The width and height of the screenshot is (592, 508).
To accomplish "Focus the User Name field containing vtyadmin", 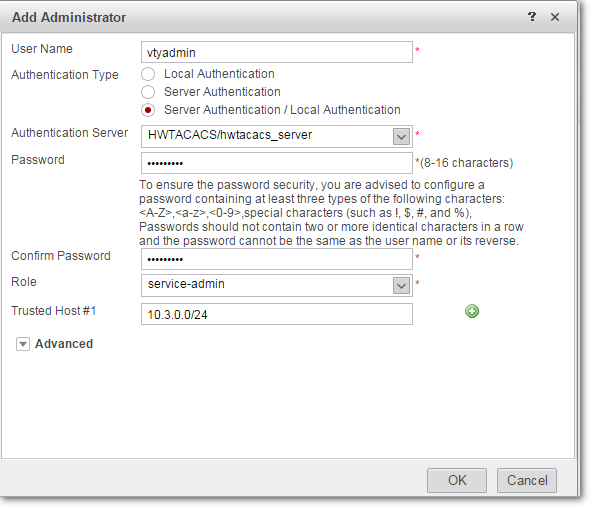I will coord(277,52).
